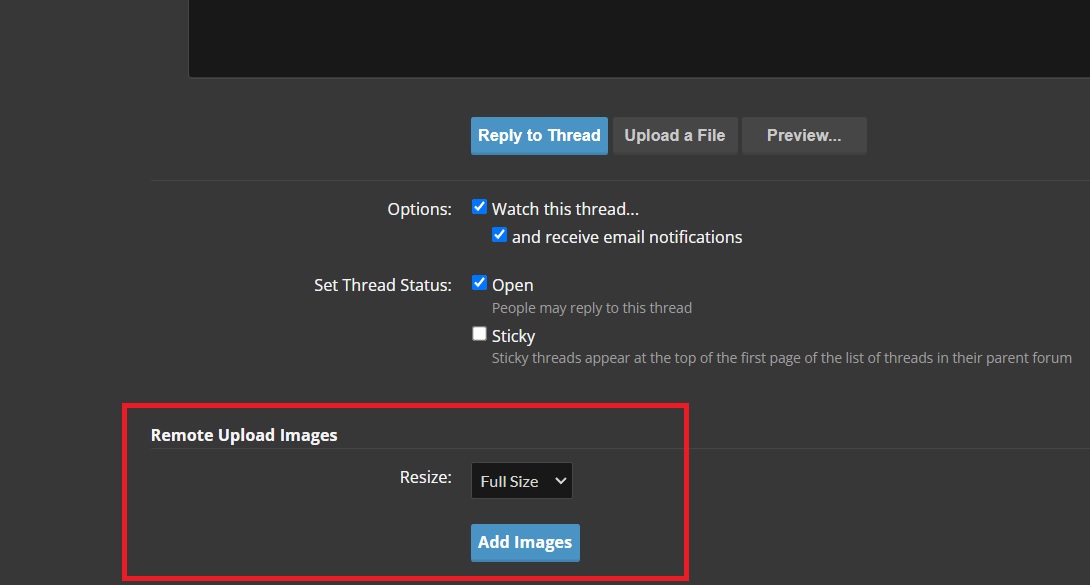
Task: Click the chevron arrow in the Resize combo box
Action: pyautogui.click(x=561, y=481)
